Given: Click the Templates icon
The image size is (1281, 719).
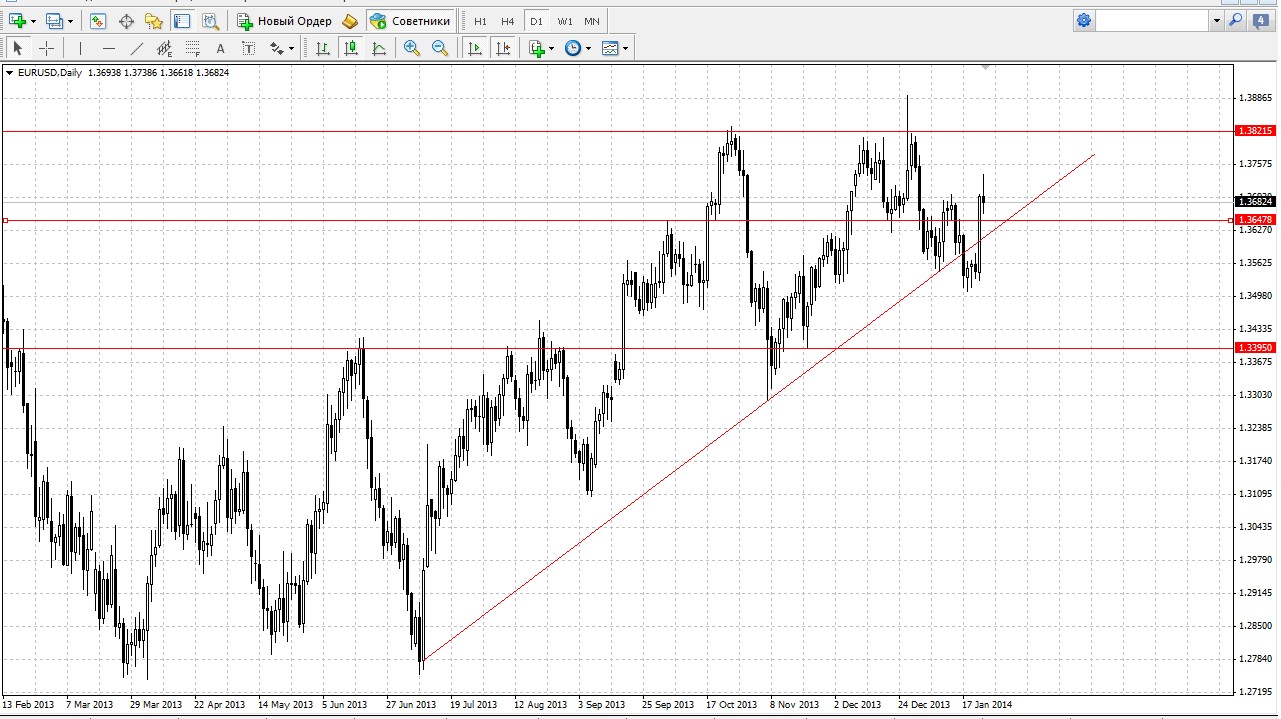Looking at the screenshot, I should click(x=610, y=48).
